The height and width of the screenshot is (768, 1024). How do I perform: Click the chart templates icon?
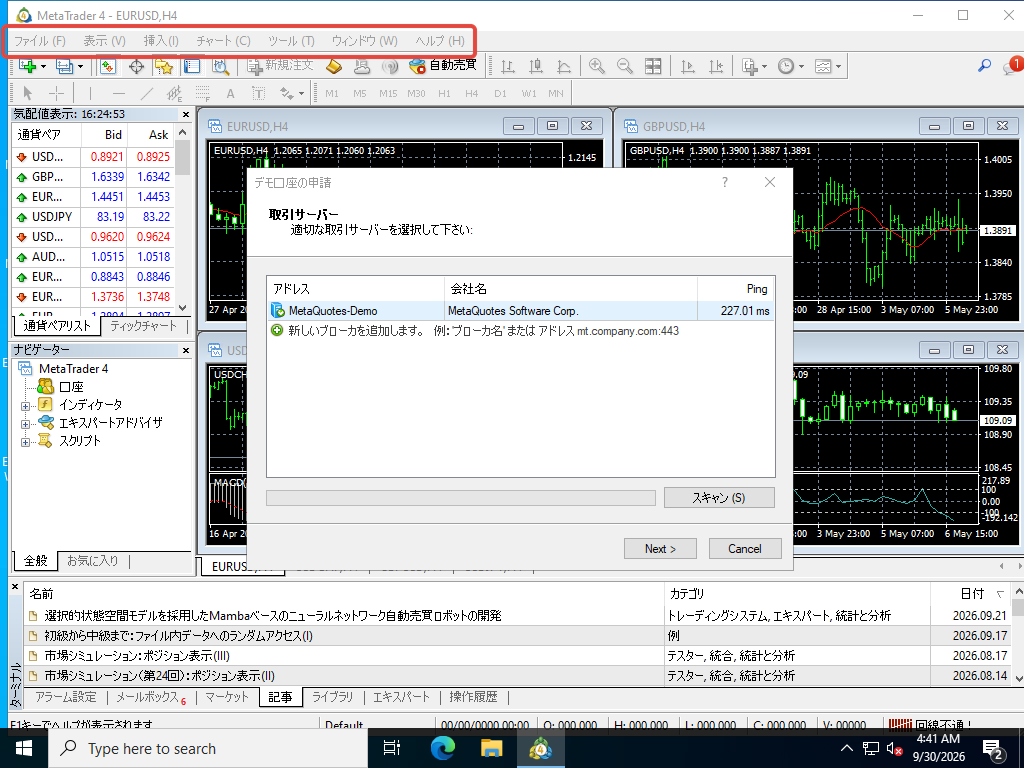tap(823, 66)
